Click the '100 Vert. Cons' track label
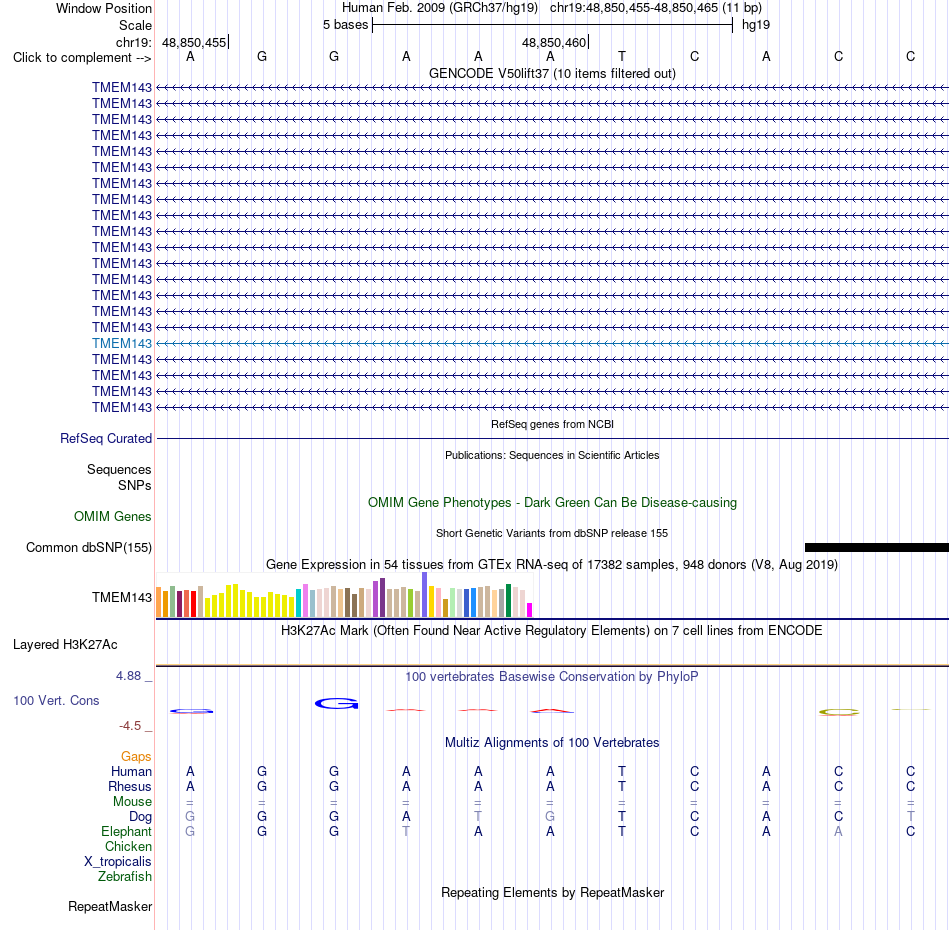 [x=56, y=700]
